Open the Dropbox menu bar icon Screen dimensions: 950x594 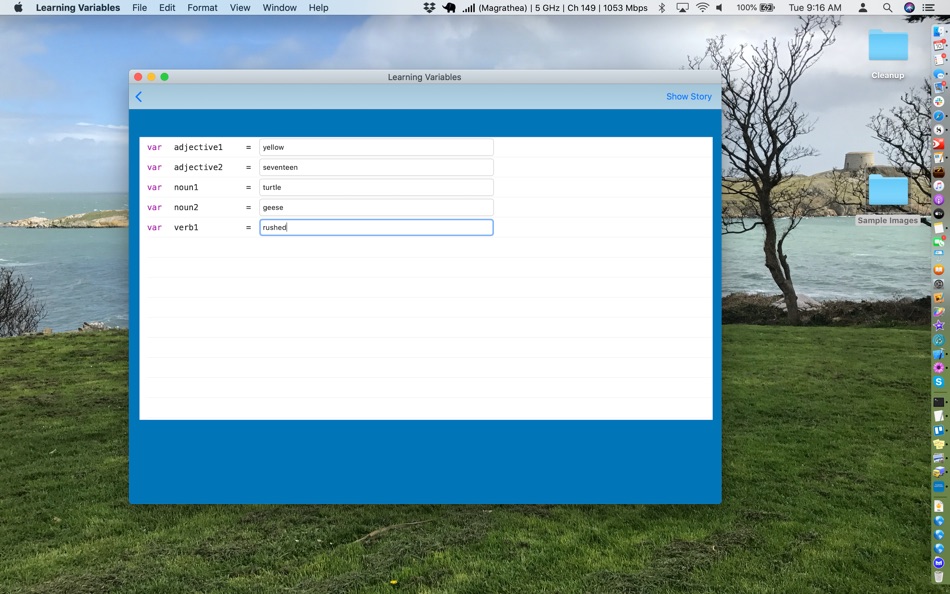(x=429, y=8)
